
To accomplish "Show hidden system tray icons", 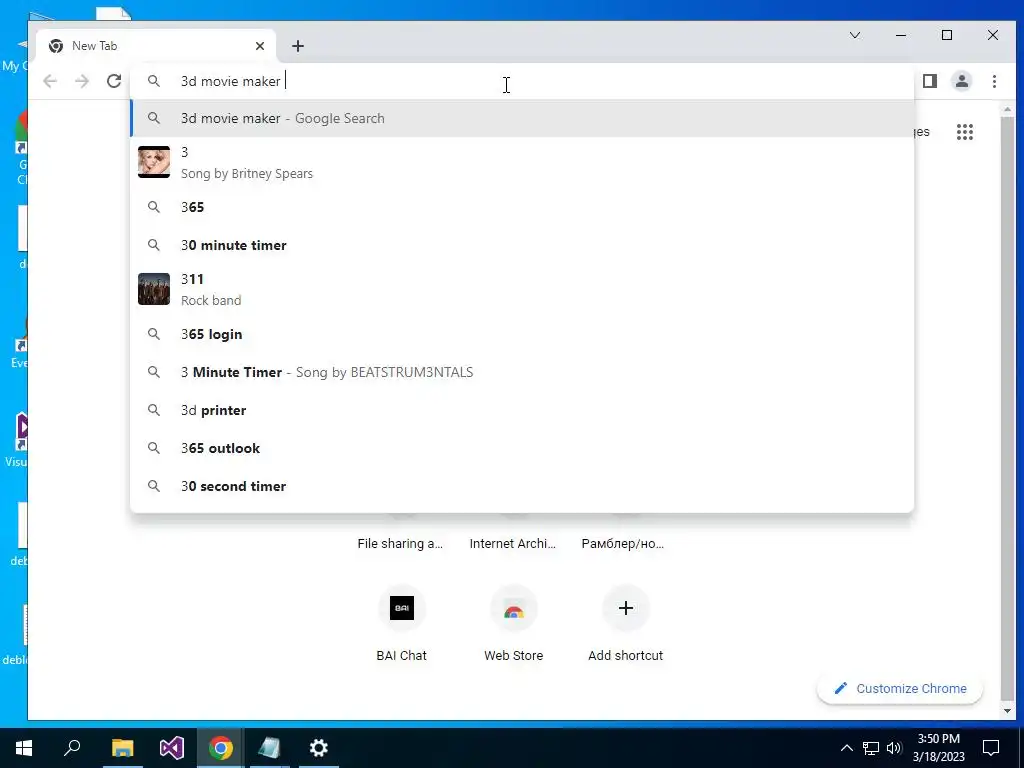I will click(846, 748).
